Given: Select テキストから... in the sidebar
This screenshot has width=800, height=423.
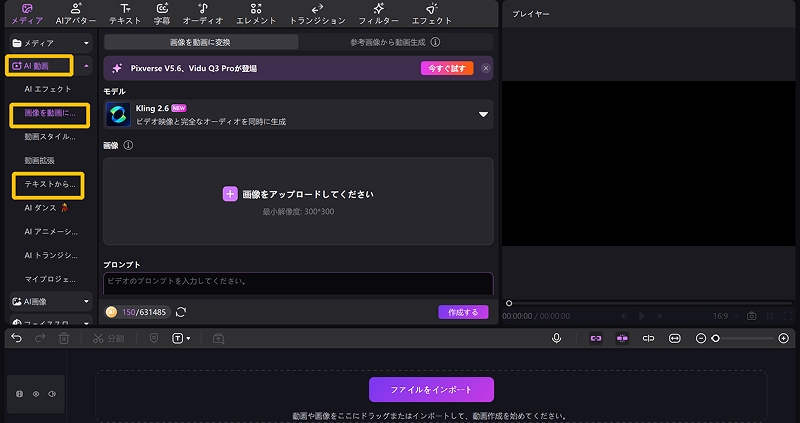Looking at the screenshot, I should tap(50, 184).
